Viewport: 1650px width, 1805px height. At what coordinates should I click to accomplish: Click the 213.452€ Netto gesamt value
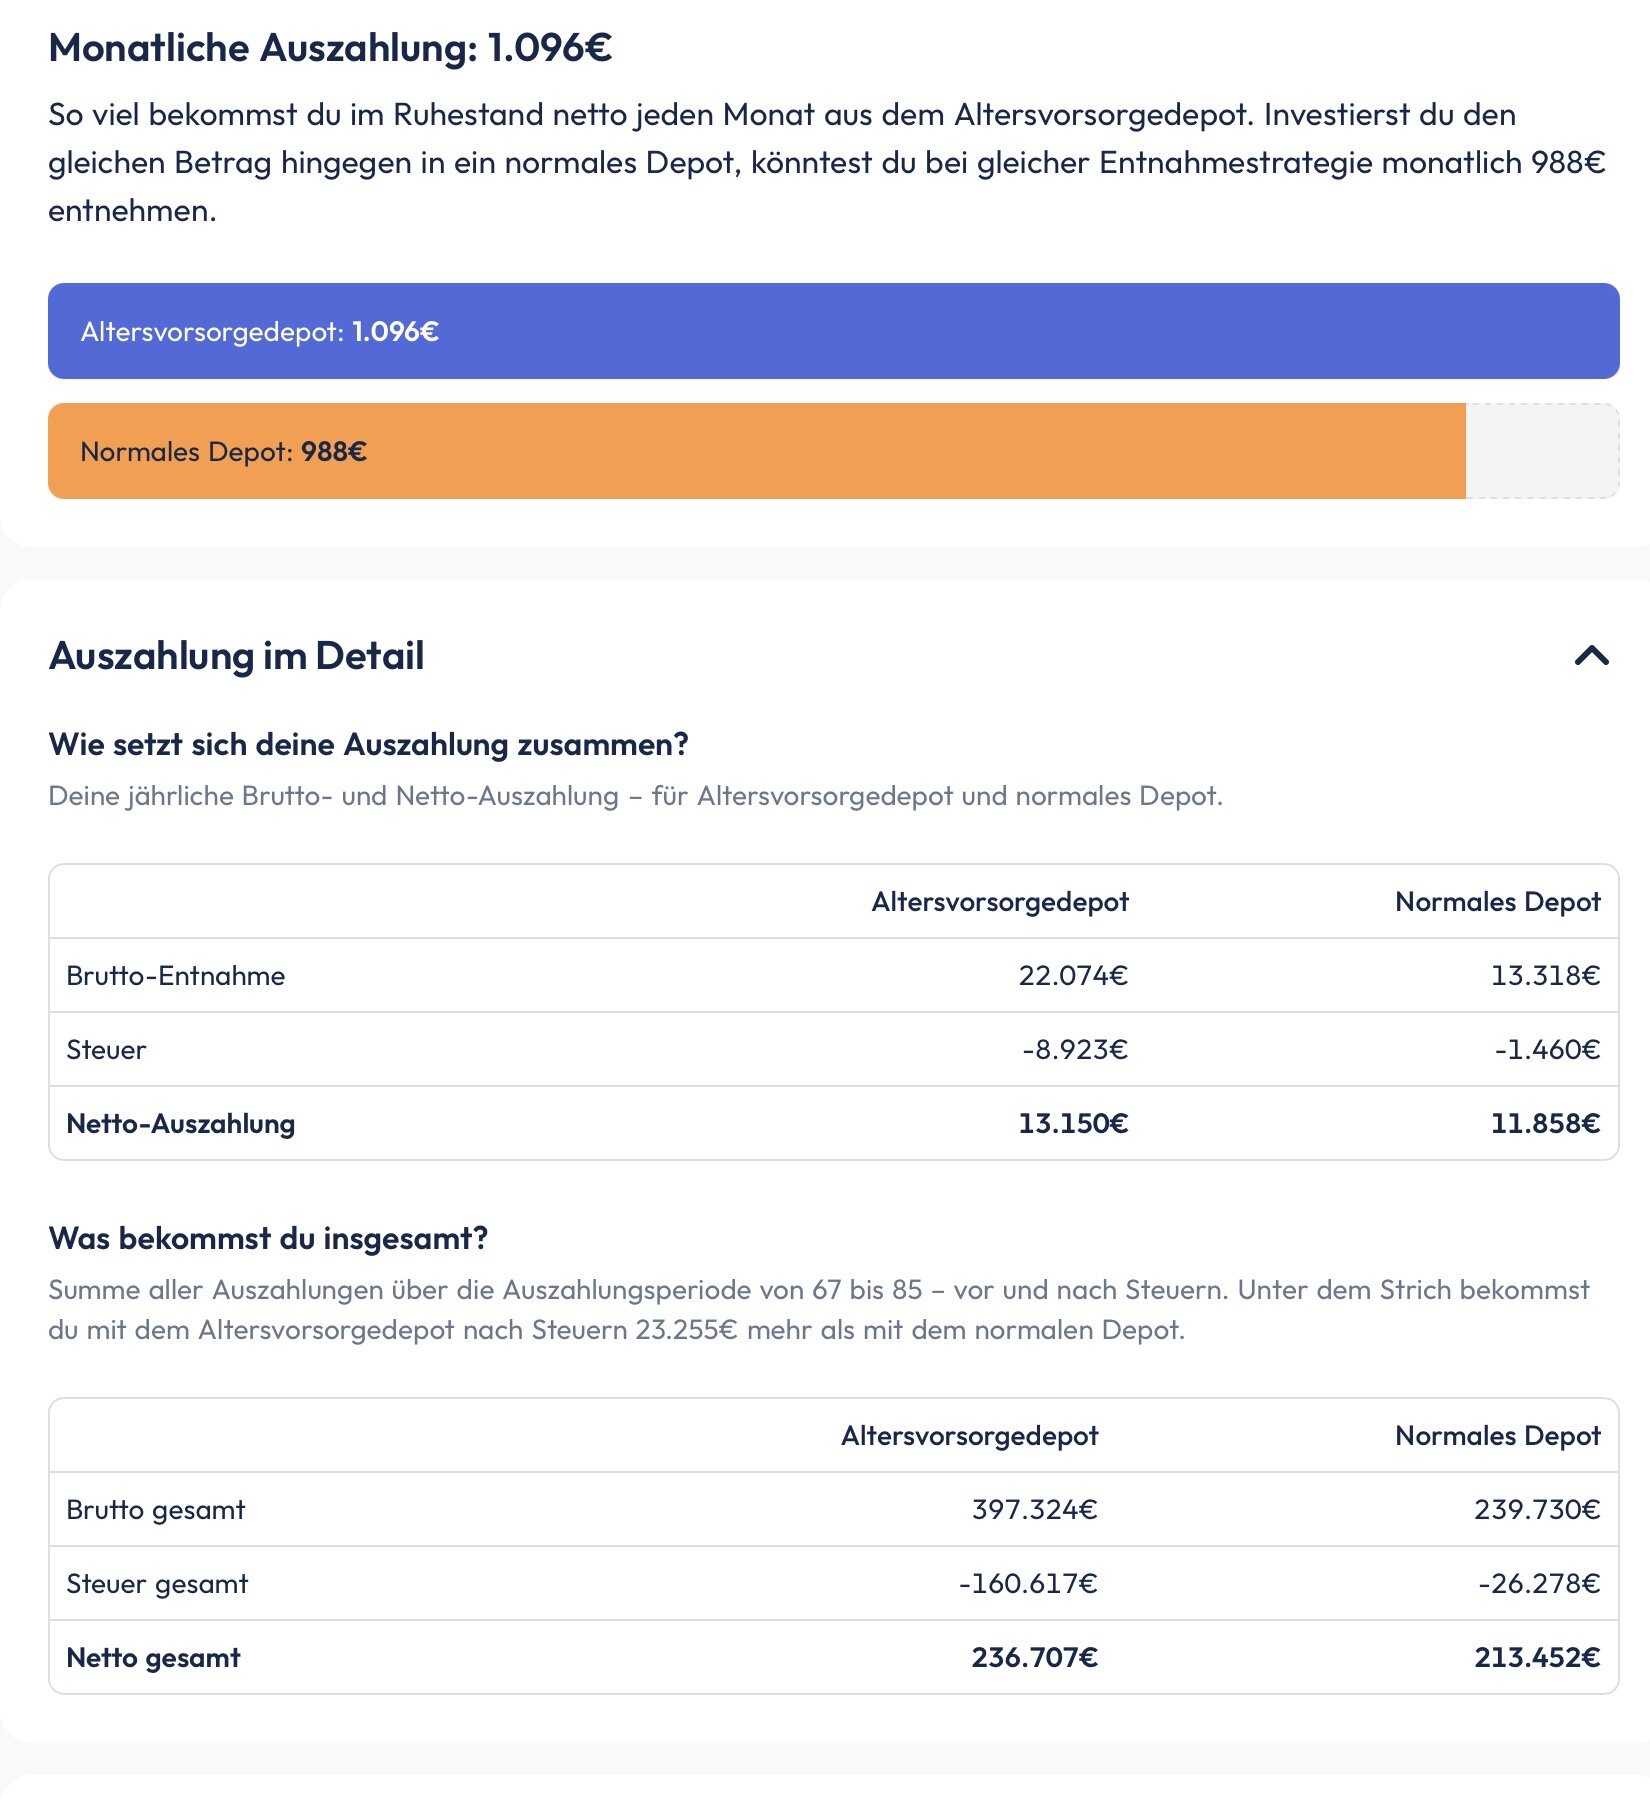1537,1658
